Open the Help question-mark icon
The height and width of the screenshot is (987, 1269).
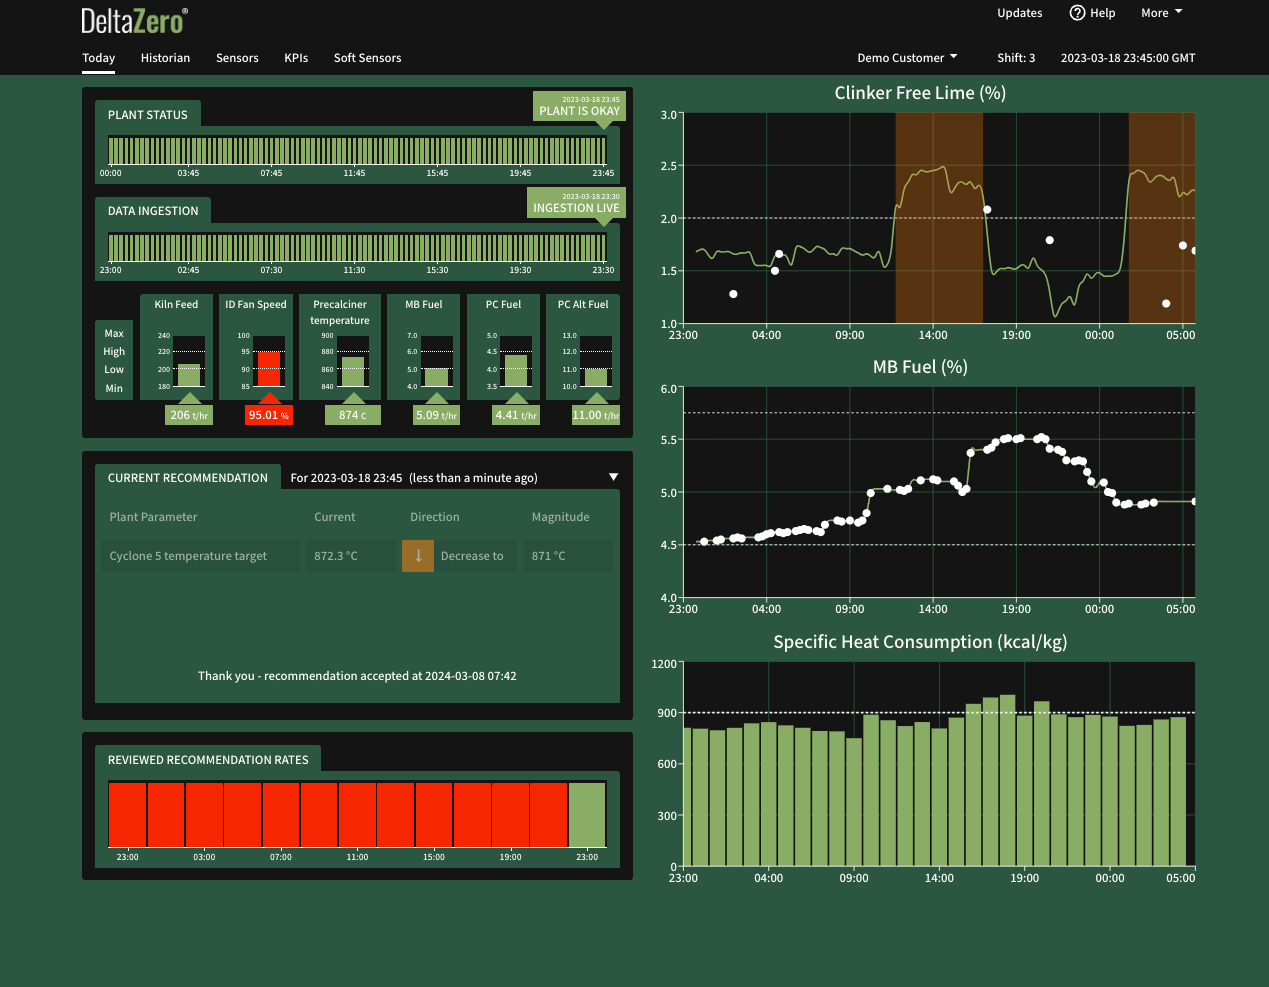click(1077, 13)
